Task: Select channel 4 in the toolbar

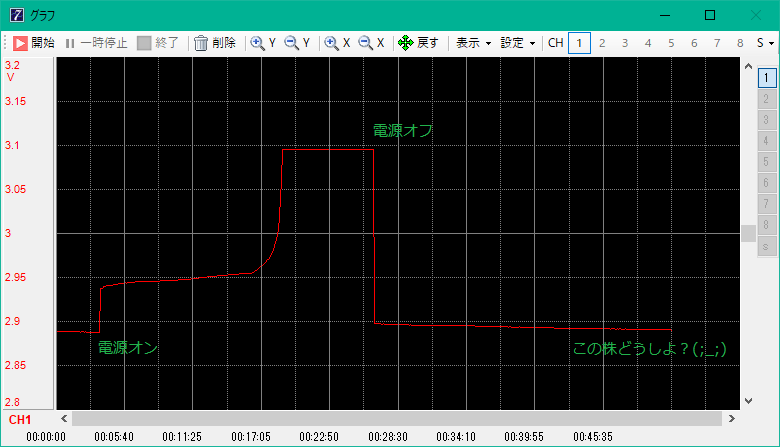Action: click(648, 43)
